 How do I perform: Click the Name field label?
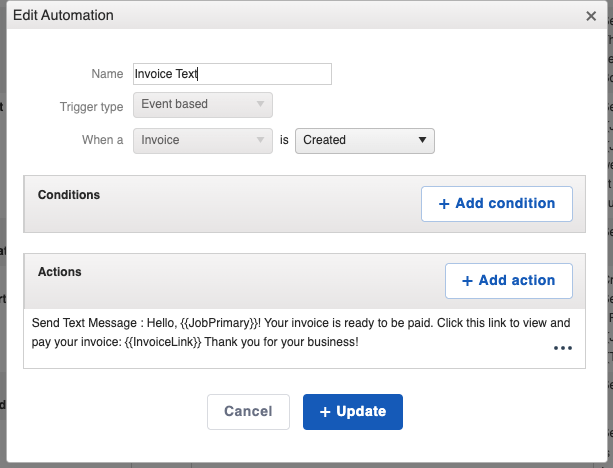point(107,74)
